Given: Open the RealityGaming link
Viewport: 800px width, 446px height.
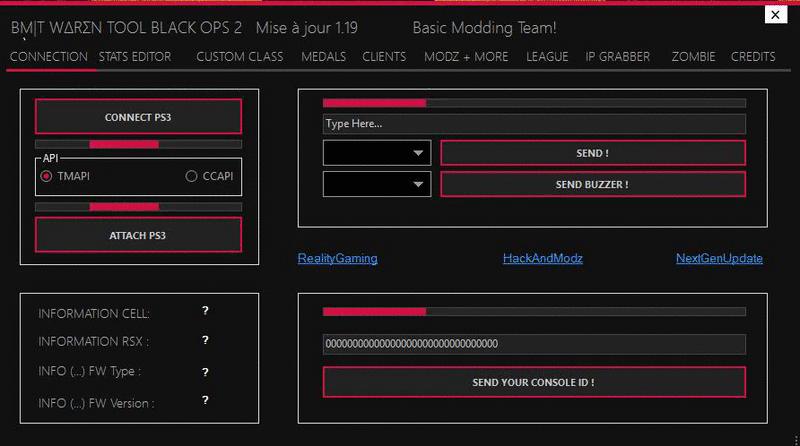Looking at the screenshot, I should pos(338,258).
